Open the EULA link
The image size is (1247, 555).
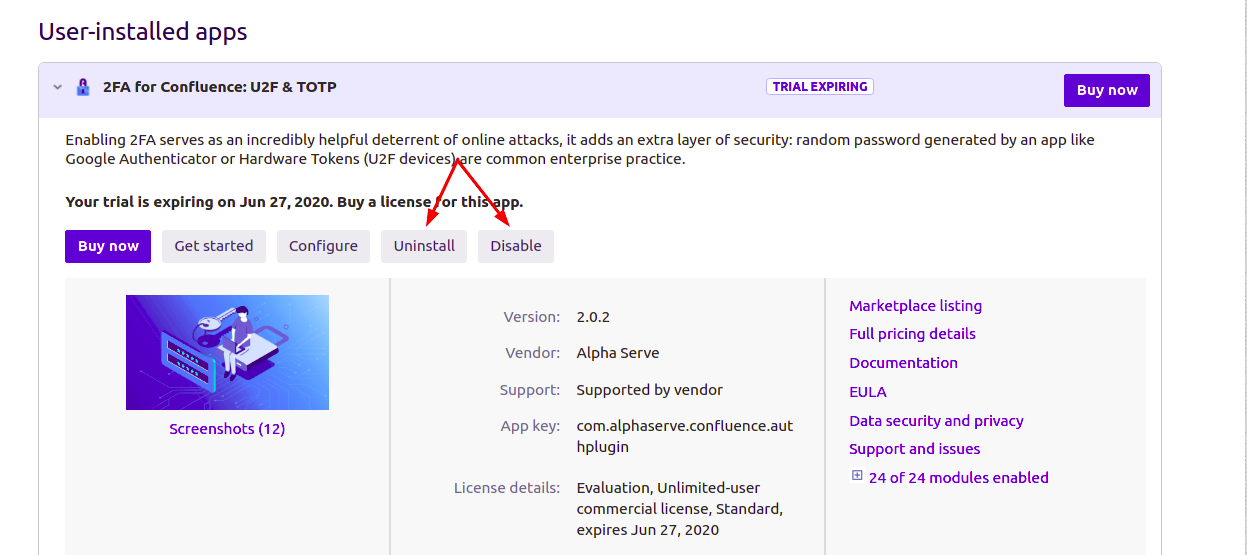(x=868, y=392)
